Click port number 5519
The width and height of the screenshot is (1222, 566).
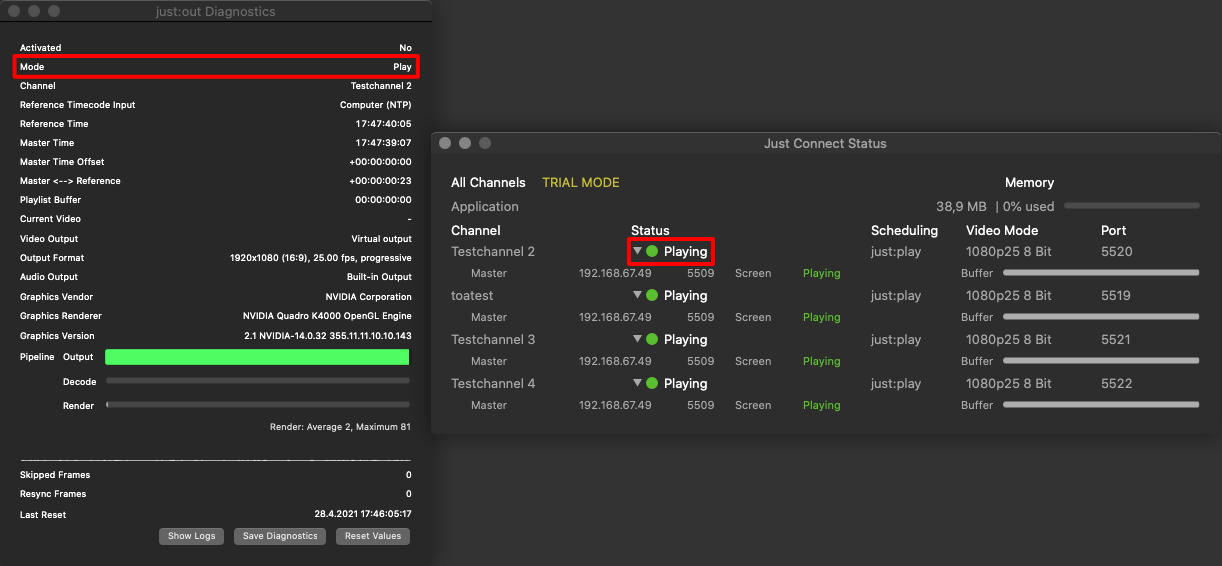(x=1116, y=295)
